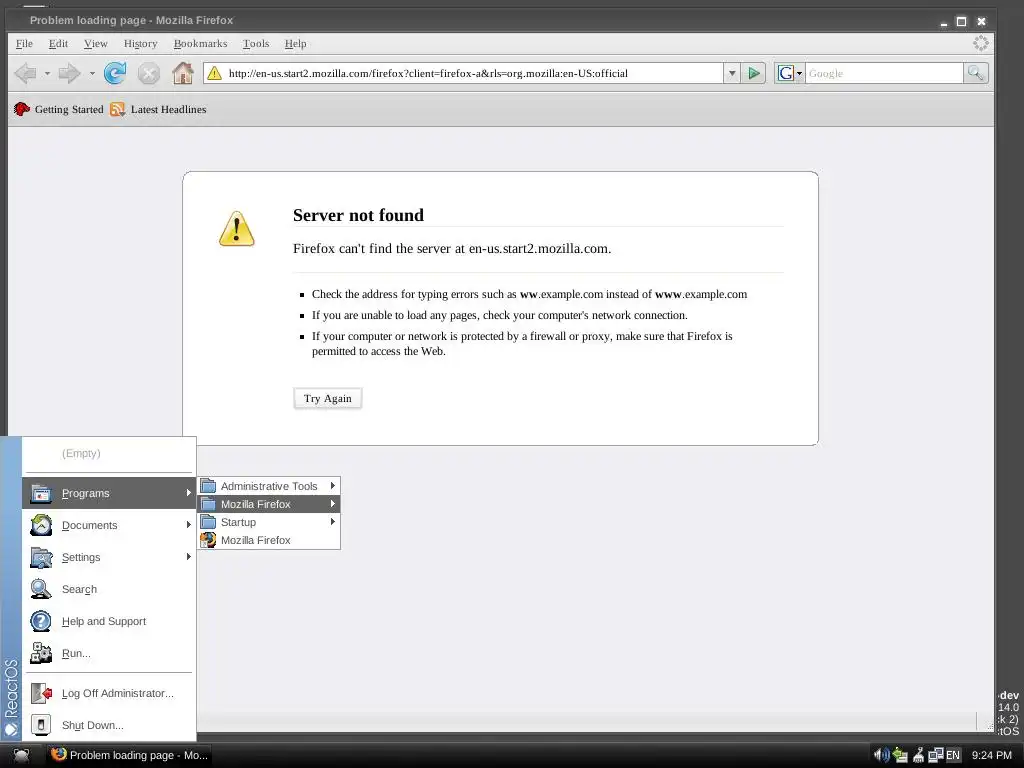
Task: Click the (Empty) placeholder in Start menu
Action: tap(81, 453)
